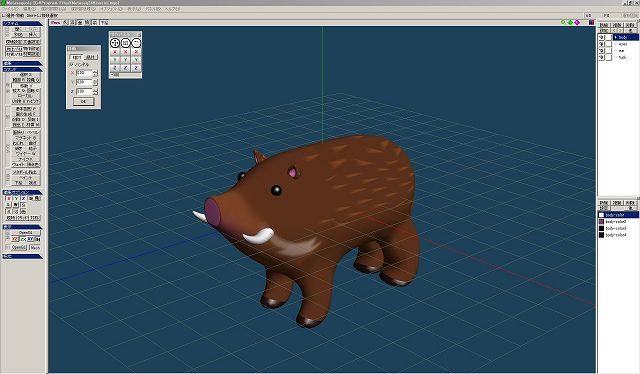
Task: Click red X button under the move handle
Action: (x=115, y=52)
